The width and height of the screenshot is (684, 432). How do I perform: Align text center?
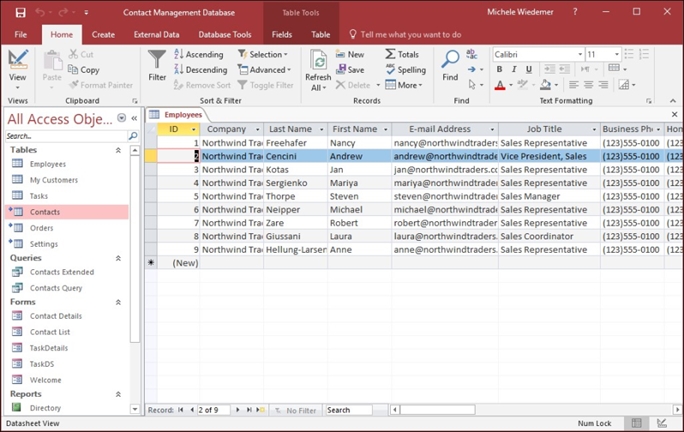pyautogui.click(x=588, y=85)
